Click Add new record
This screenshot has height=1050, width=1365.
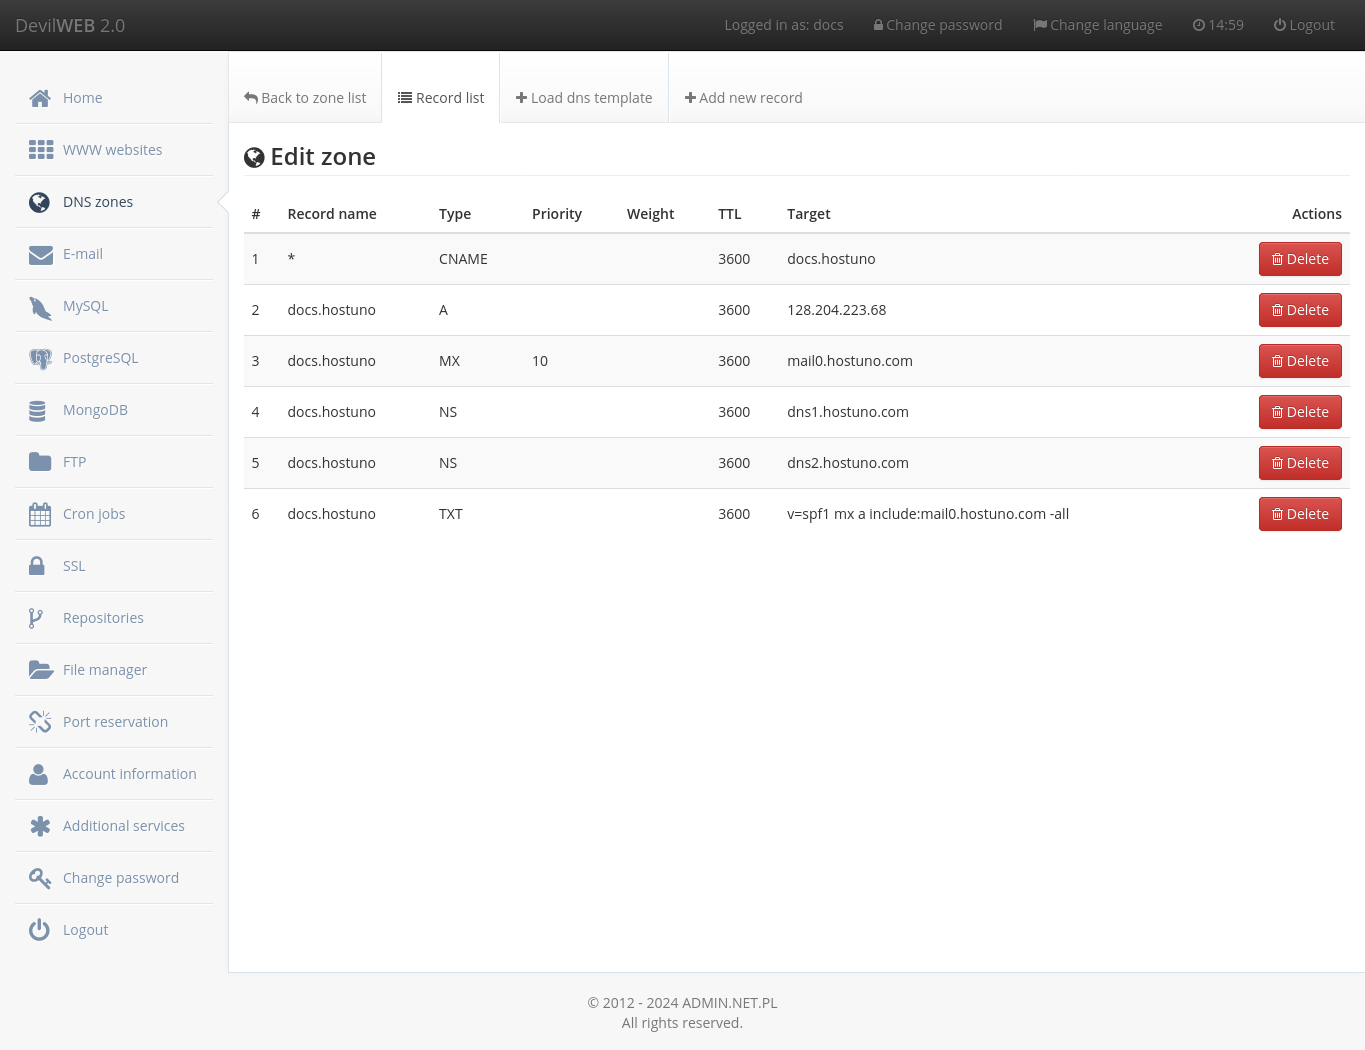[743, 97]
